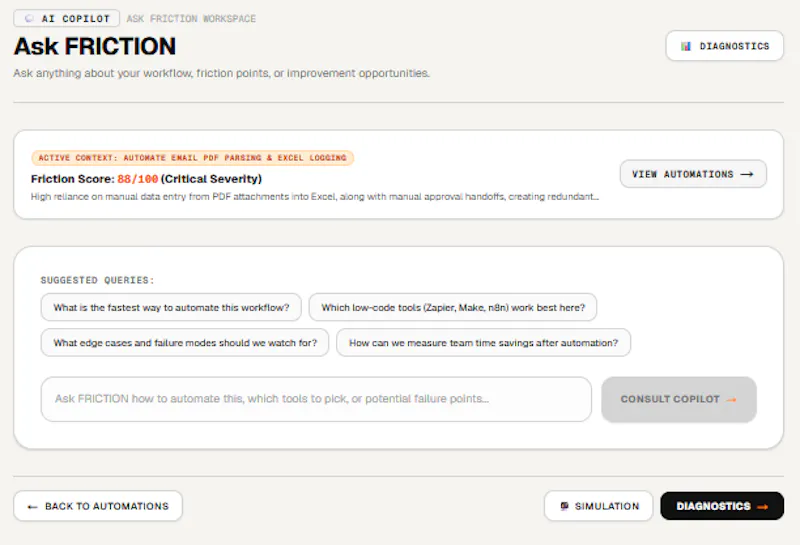Open Diagnostics from the top-right button
The height and width of the screenshot is (545, 800).
[724, 46]
